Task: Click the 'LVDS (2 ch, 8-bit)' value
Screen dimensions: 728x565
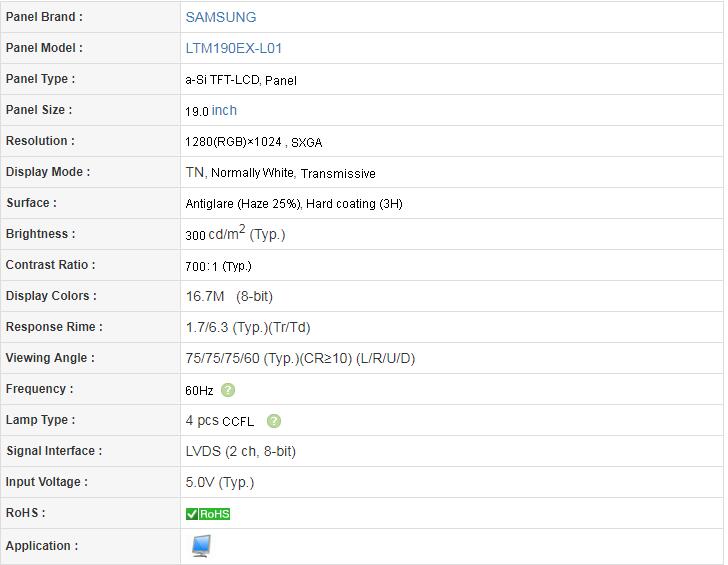Action: coord(240,451)
